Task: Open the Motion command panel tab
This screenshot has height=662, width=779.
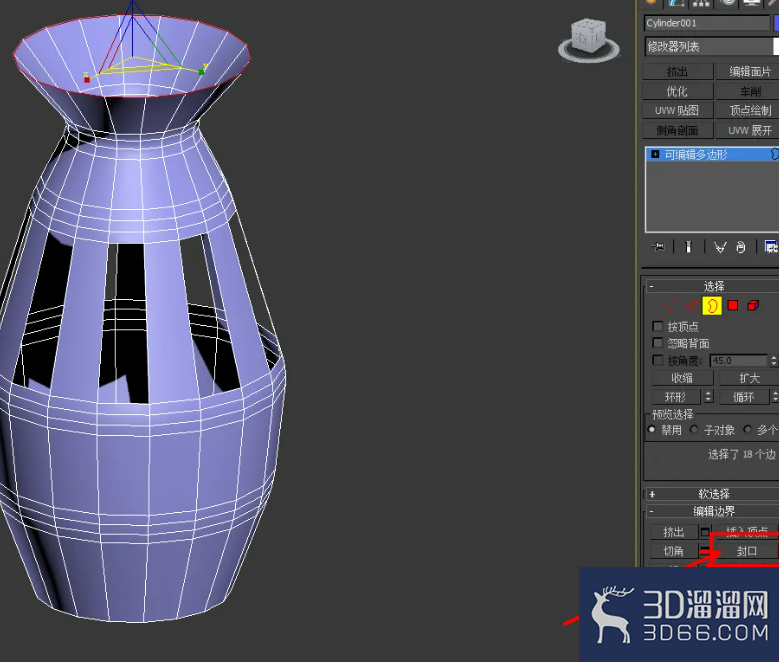Action: pyautogui.click(x=728, y=3)
